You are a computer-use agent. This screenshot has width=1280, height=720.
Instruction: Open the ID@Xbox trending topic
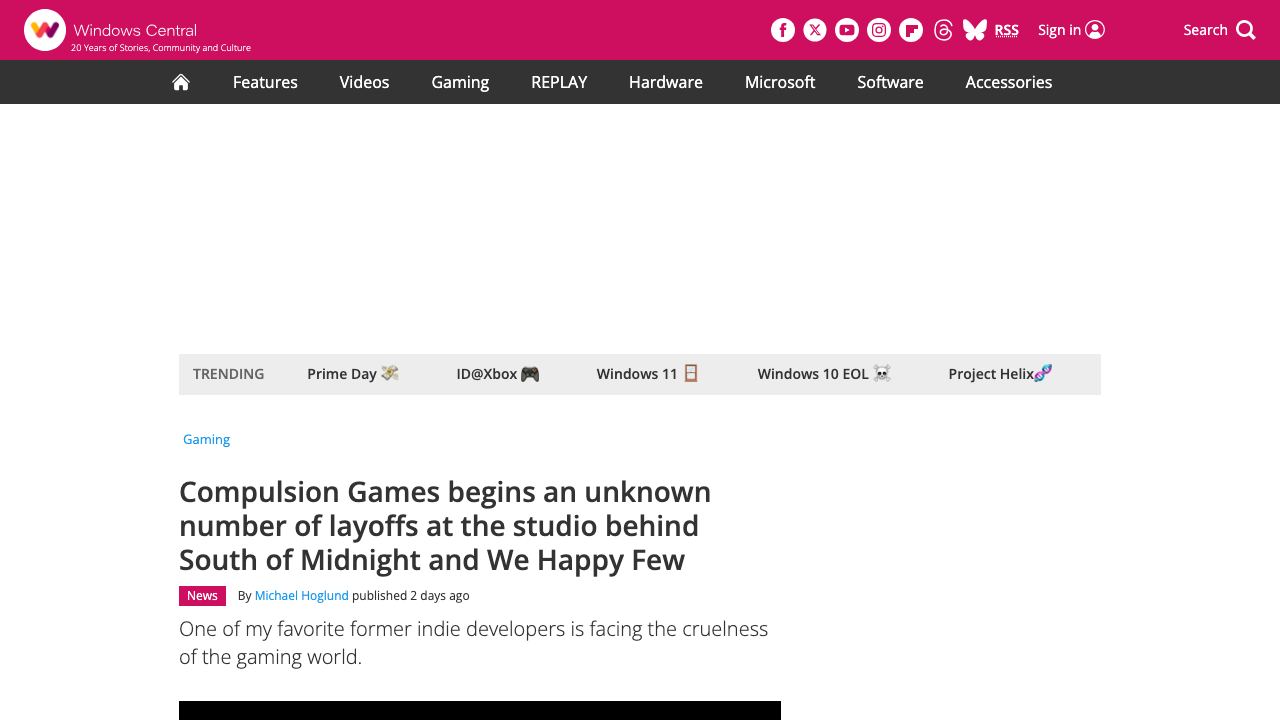[498, 374]
